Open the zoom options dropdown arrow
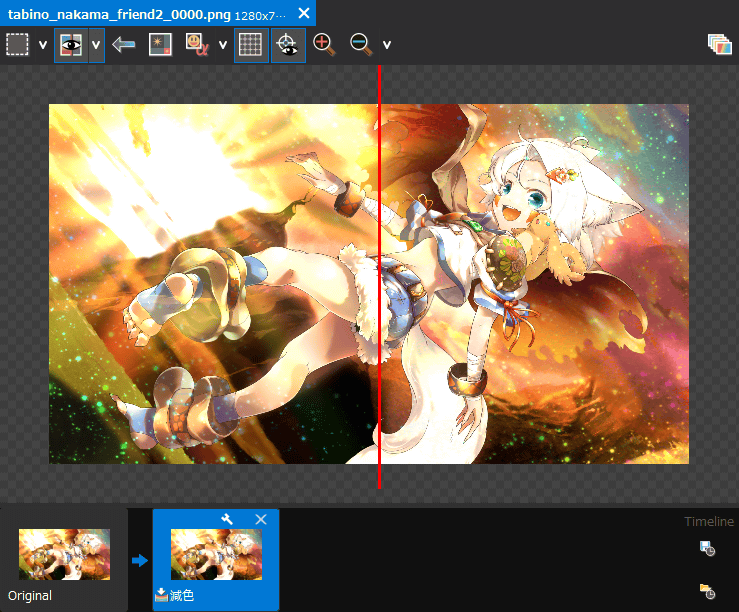The image size is (739, 612). [387, 45]
